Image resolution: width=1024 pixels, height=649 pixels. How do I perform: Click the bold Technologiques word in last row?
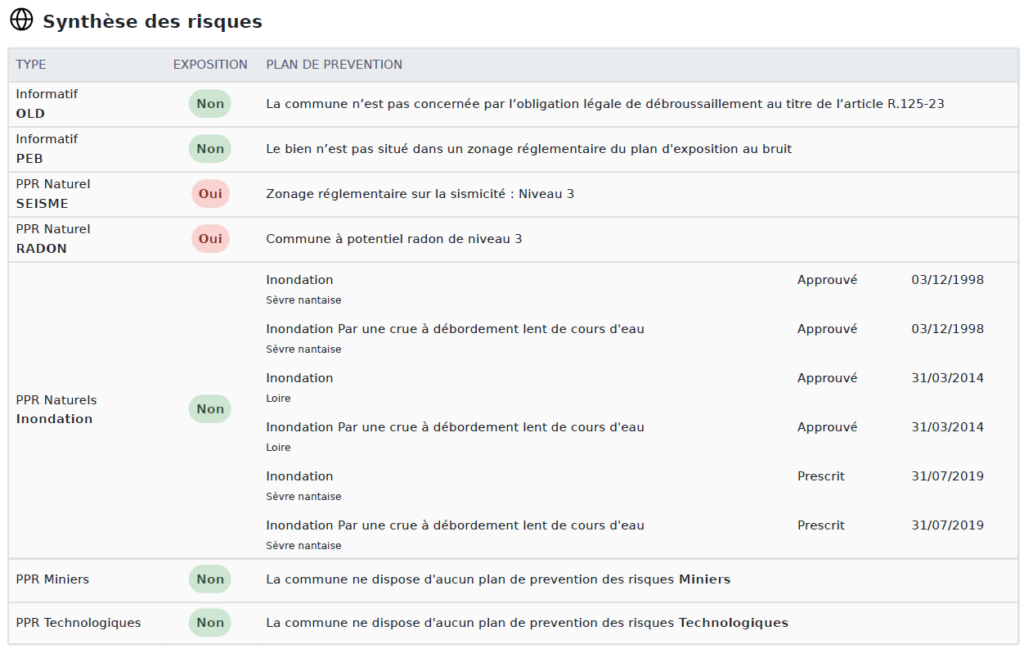click(733, 623)
